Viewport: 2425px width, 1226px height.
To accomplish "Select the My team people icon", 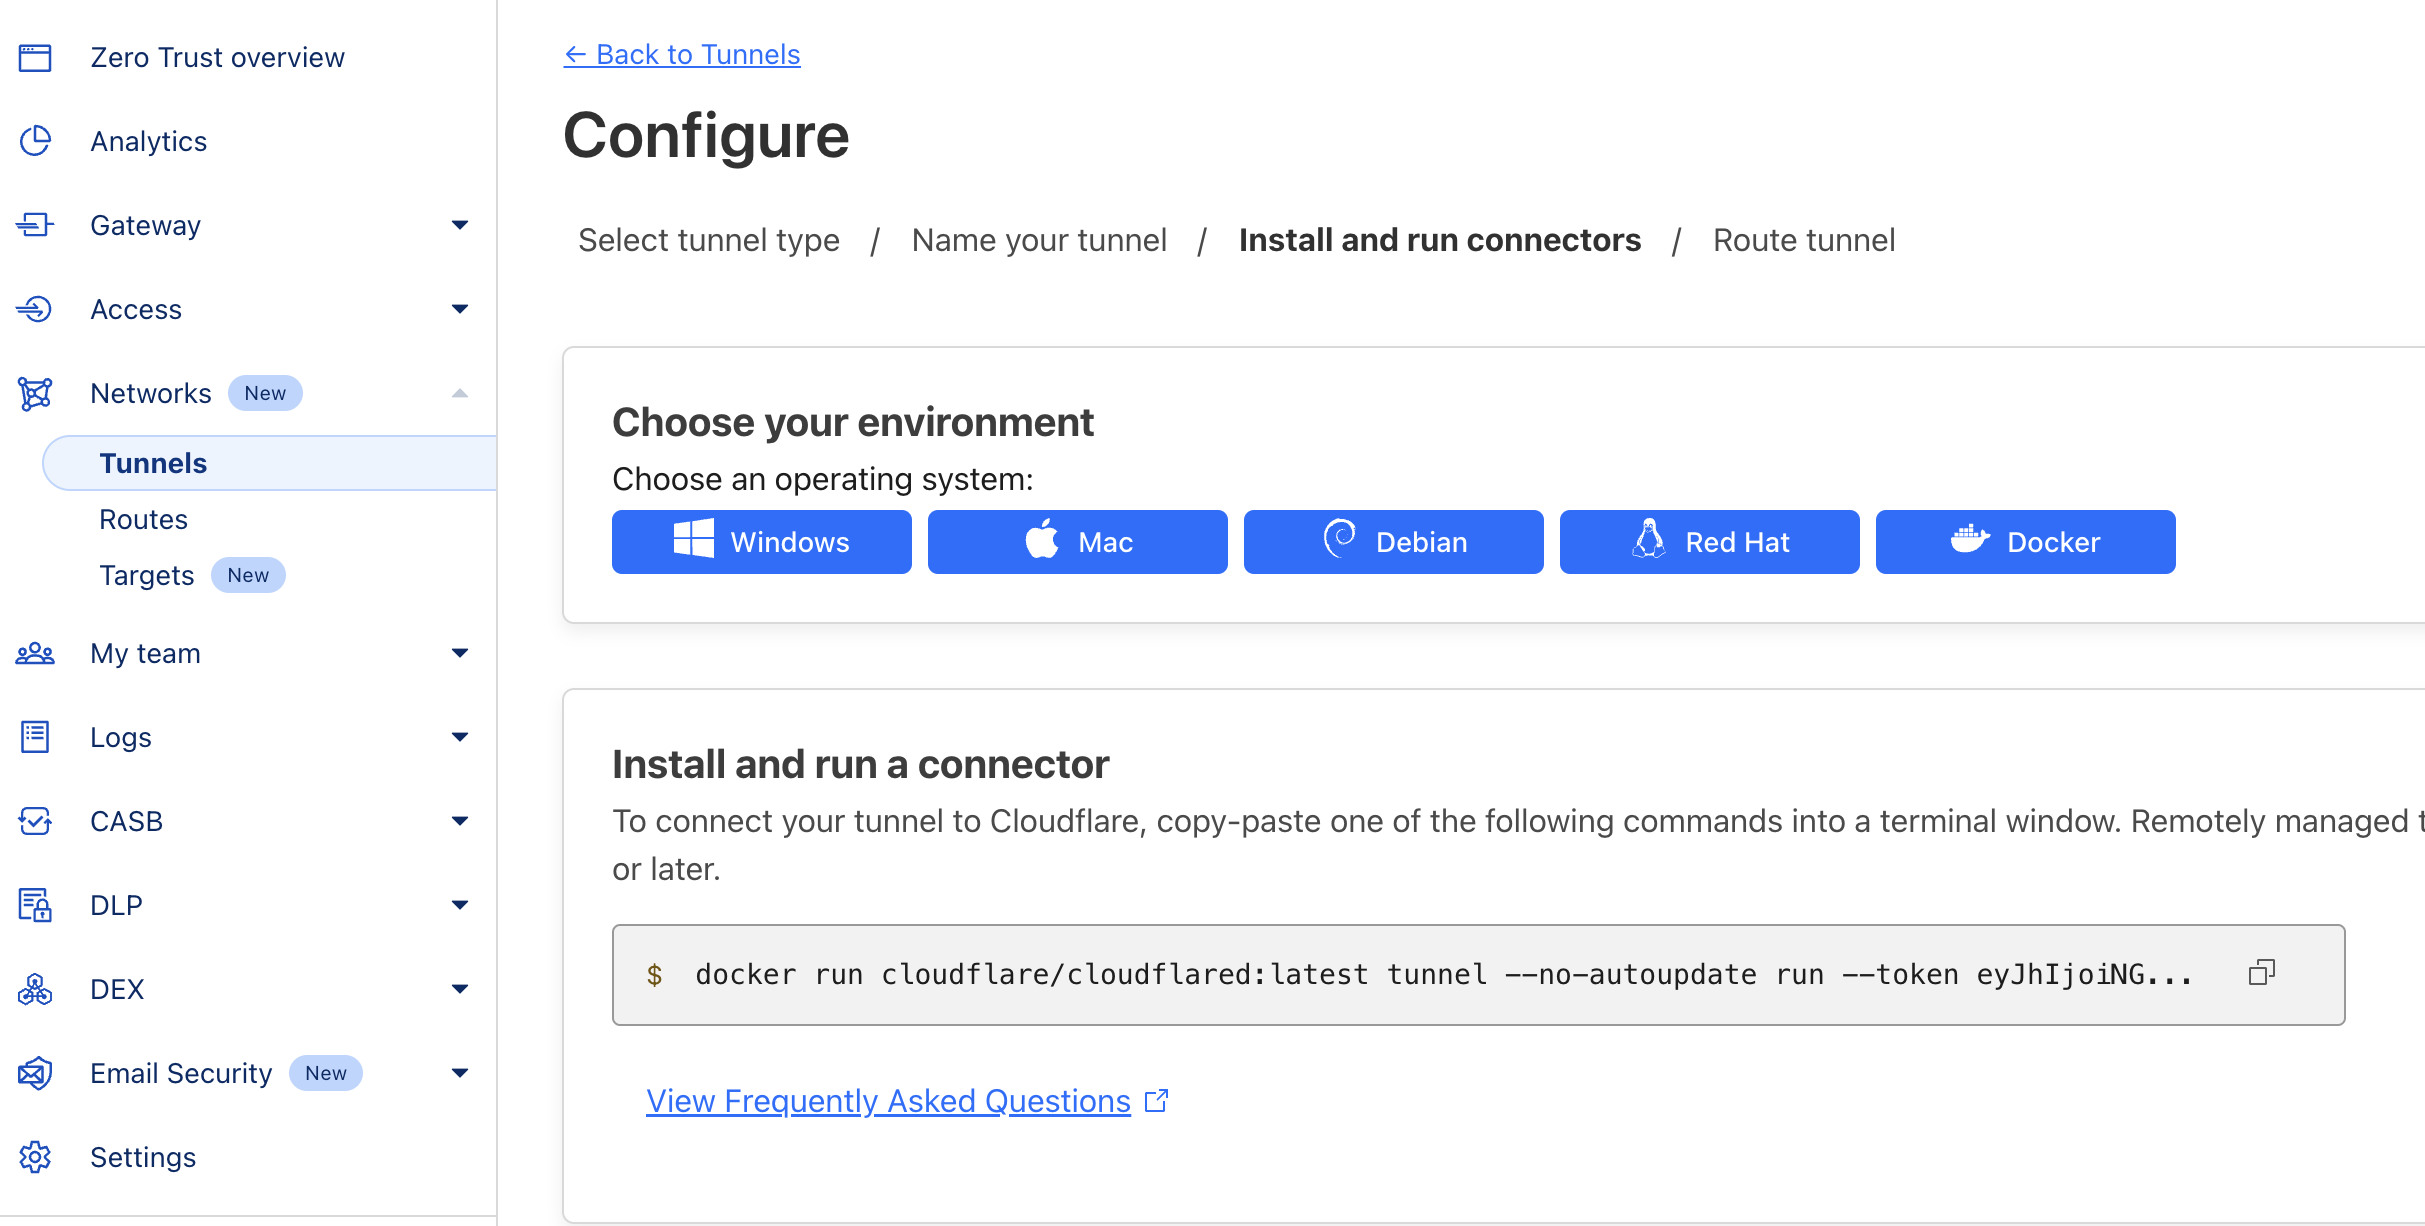I will [36, 653].
